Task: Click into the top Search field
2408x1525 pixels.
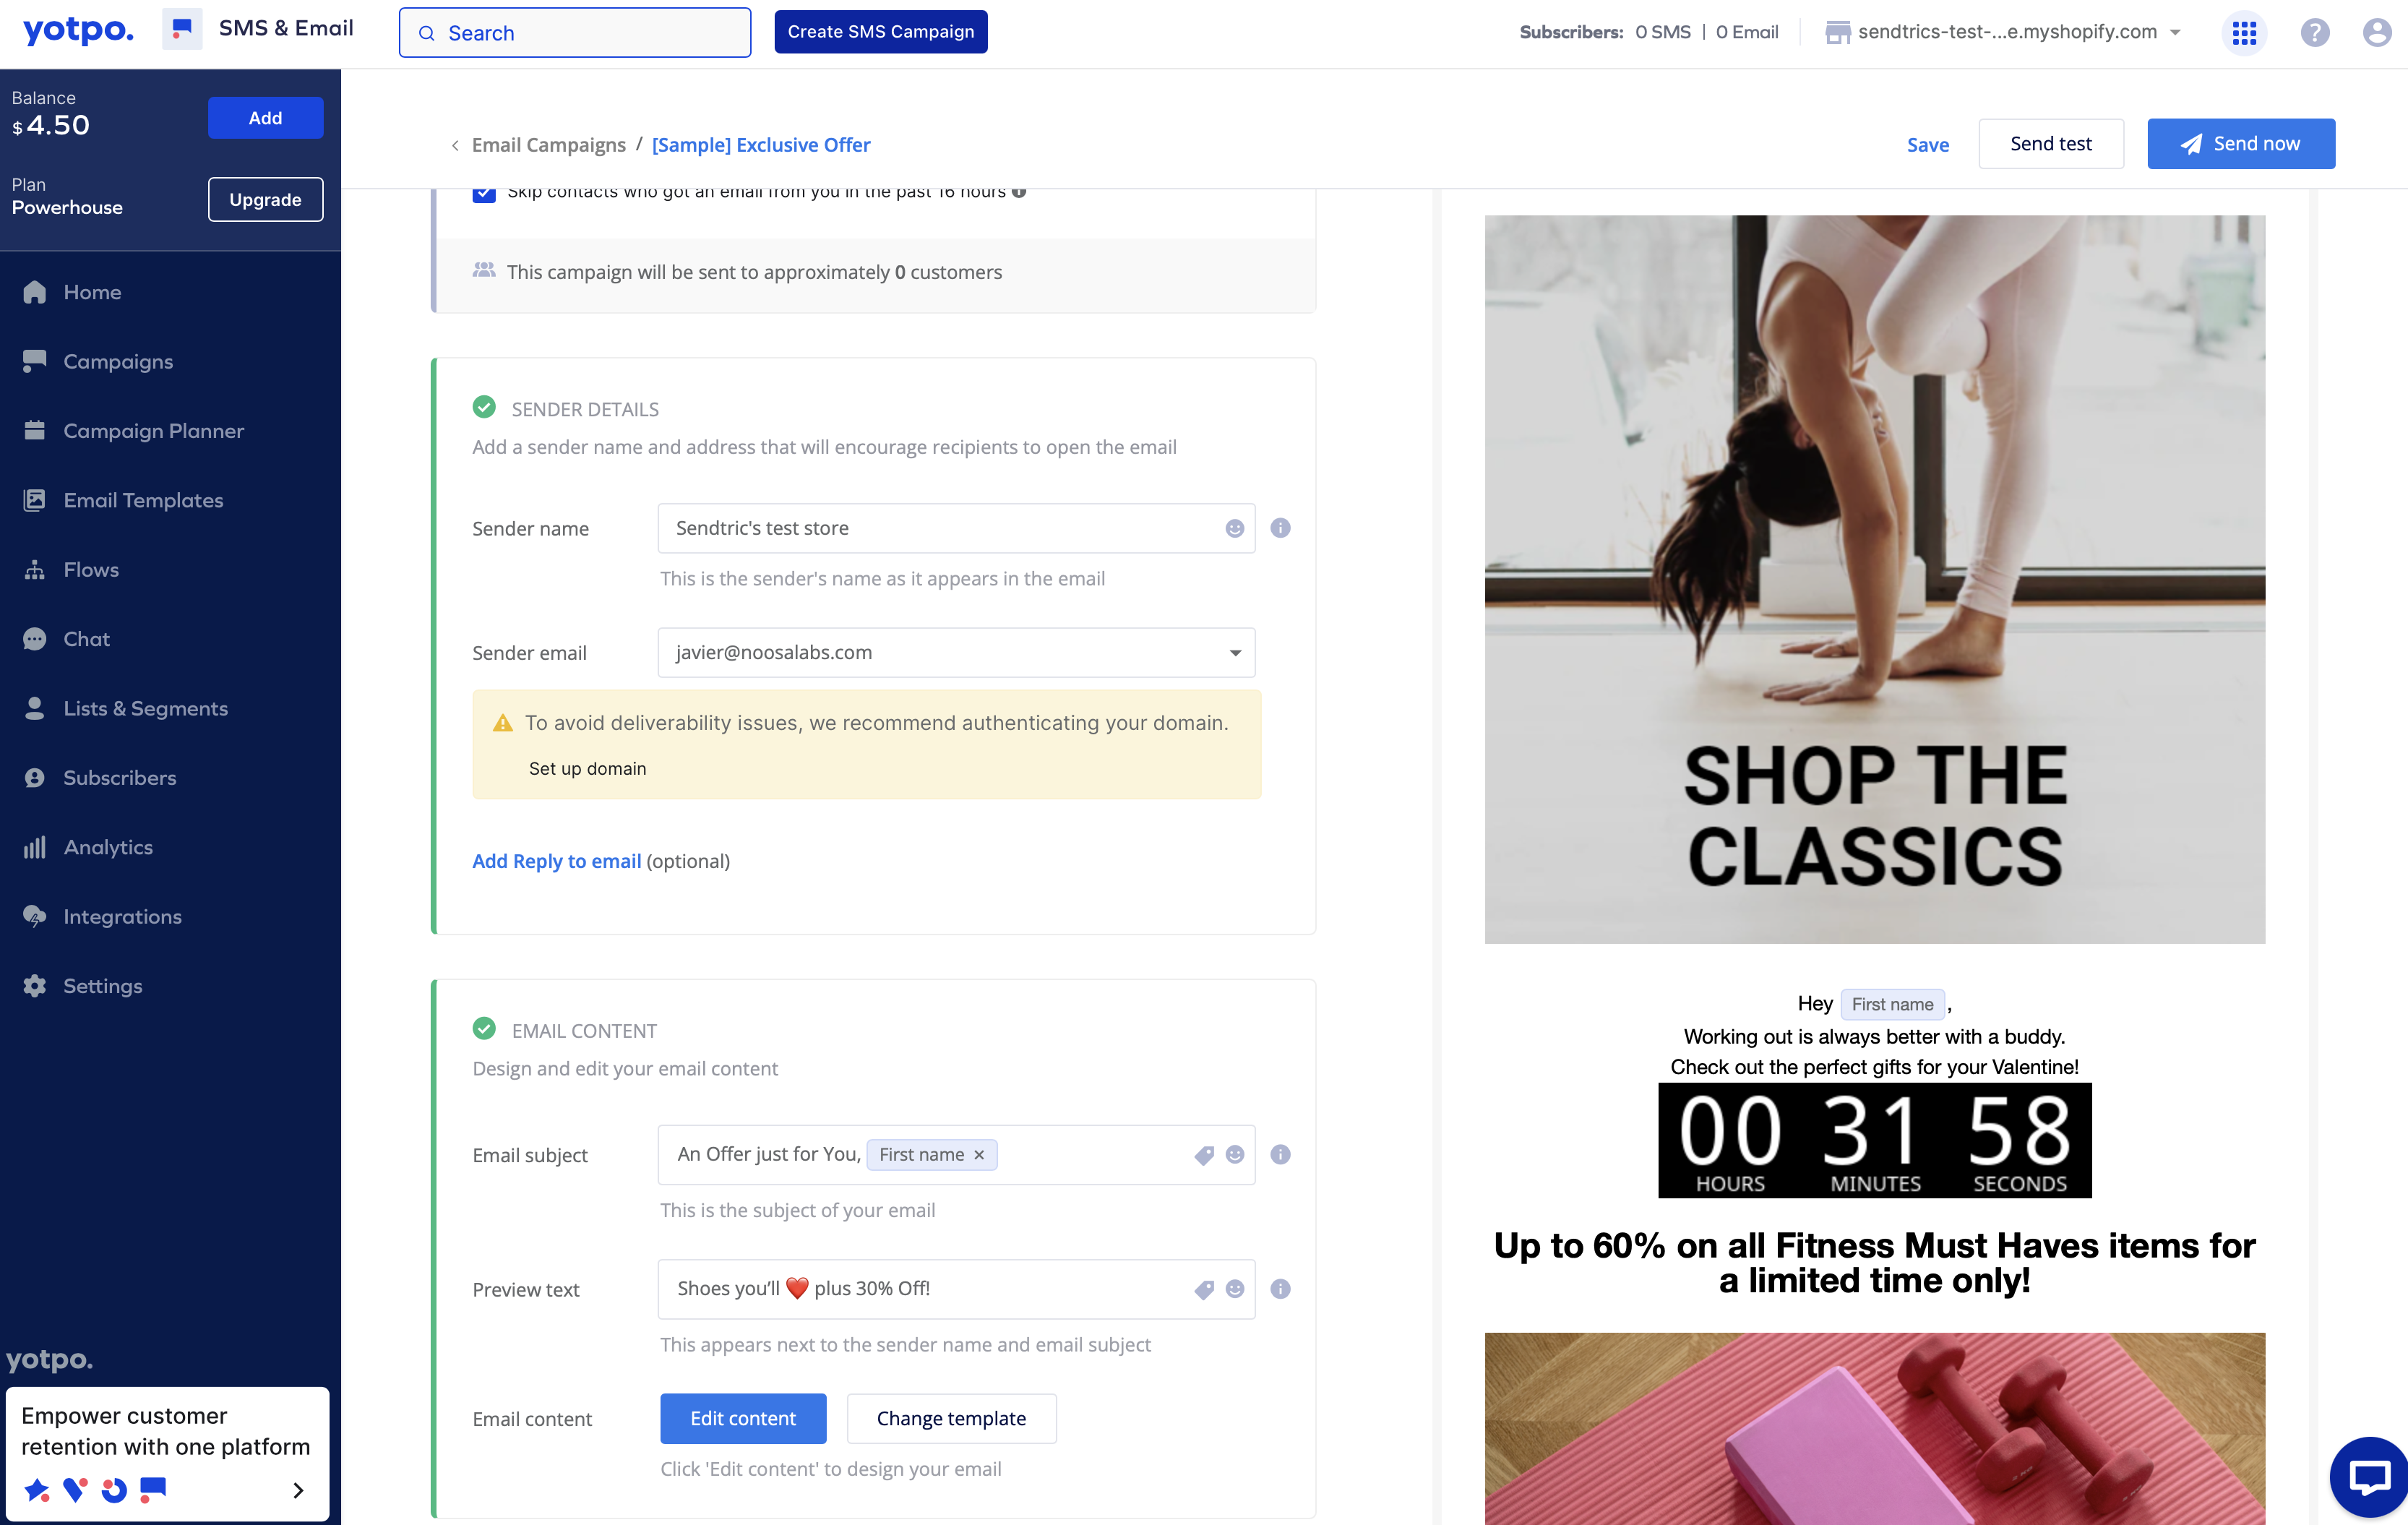Action: tap(575, 33)
